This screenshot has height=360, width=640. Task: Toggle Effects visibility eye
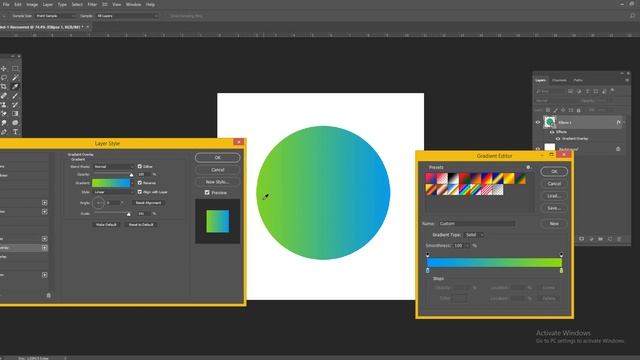pyautogui.click(x=552, y=132)
